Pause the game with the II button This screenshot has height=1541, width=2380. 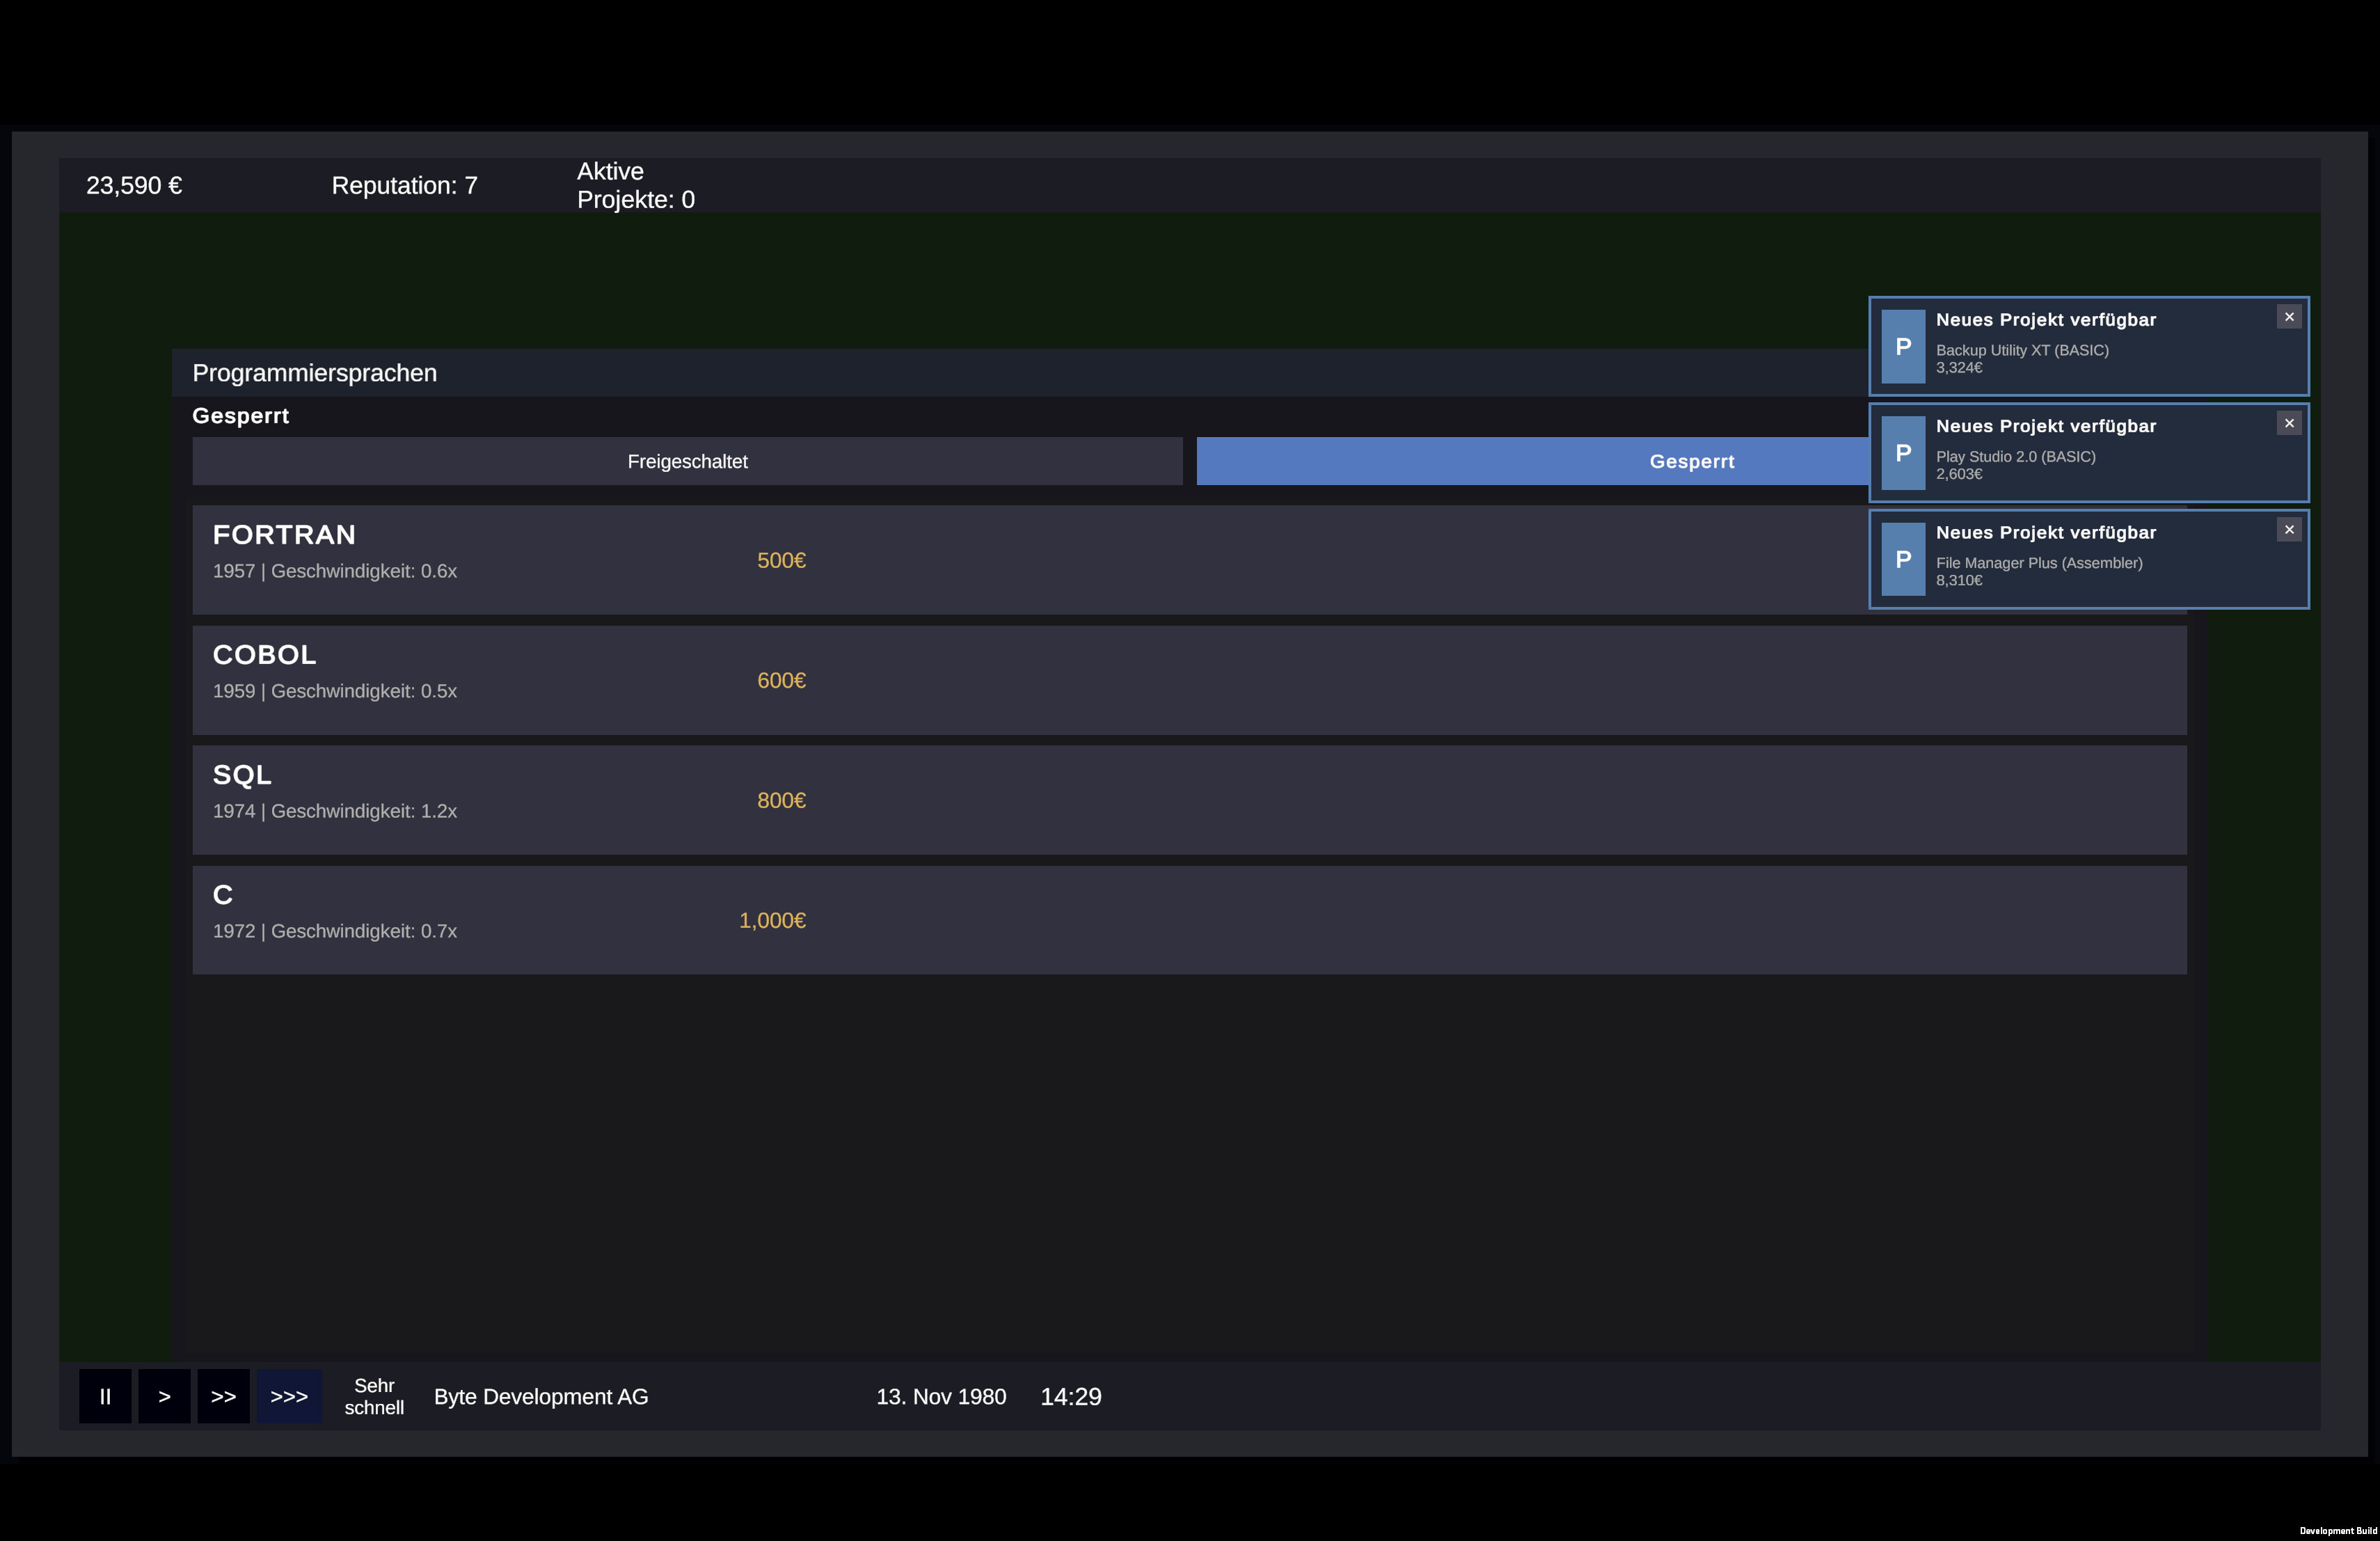tap(105, 1396)
